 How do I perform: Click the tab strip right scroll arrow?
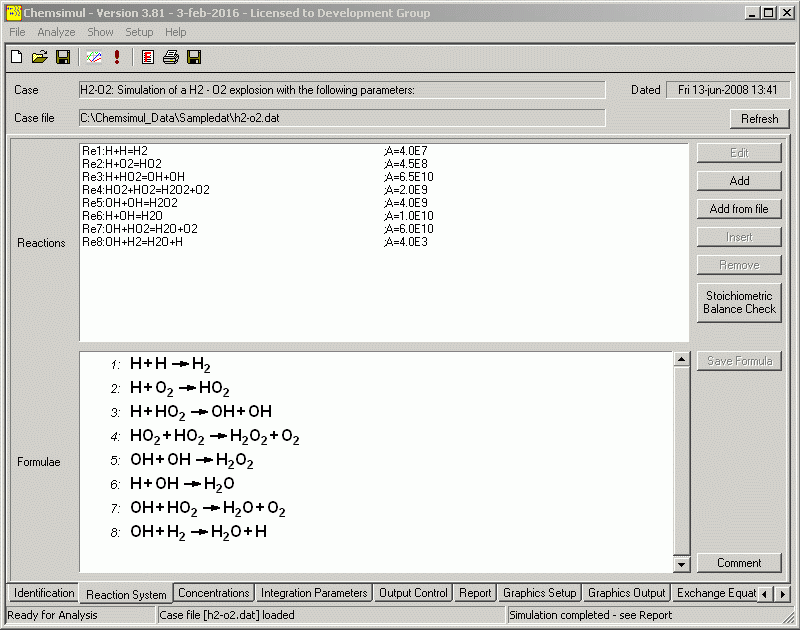[x=783, y=594]
